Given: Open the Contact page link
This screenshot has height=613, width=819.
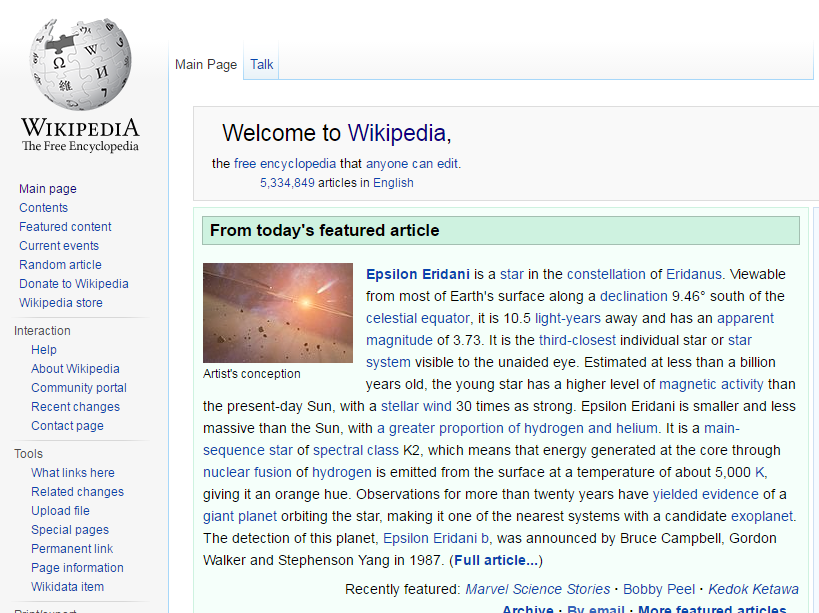Looking at the screenshot, I should (67, 426).
